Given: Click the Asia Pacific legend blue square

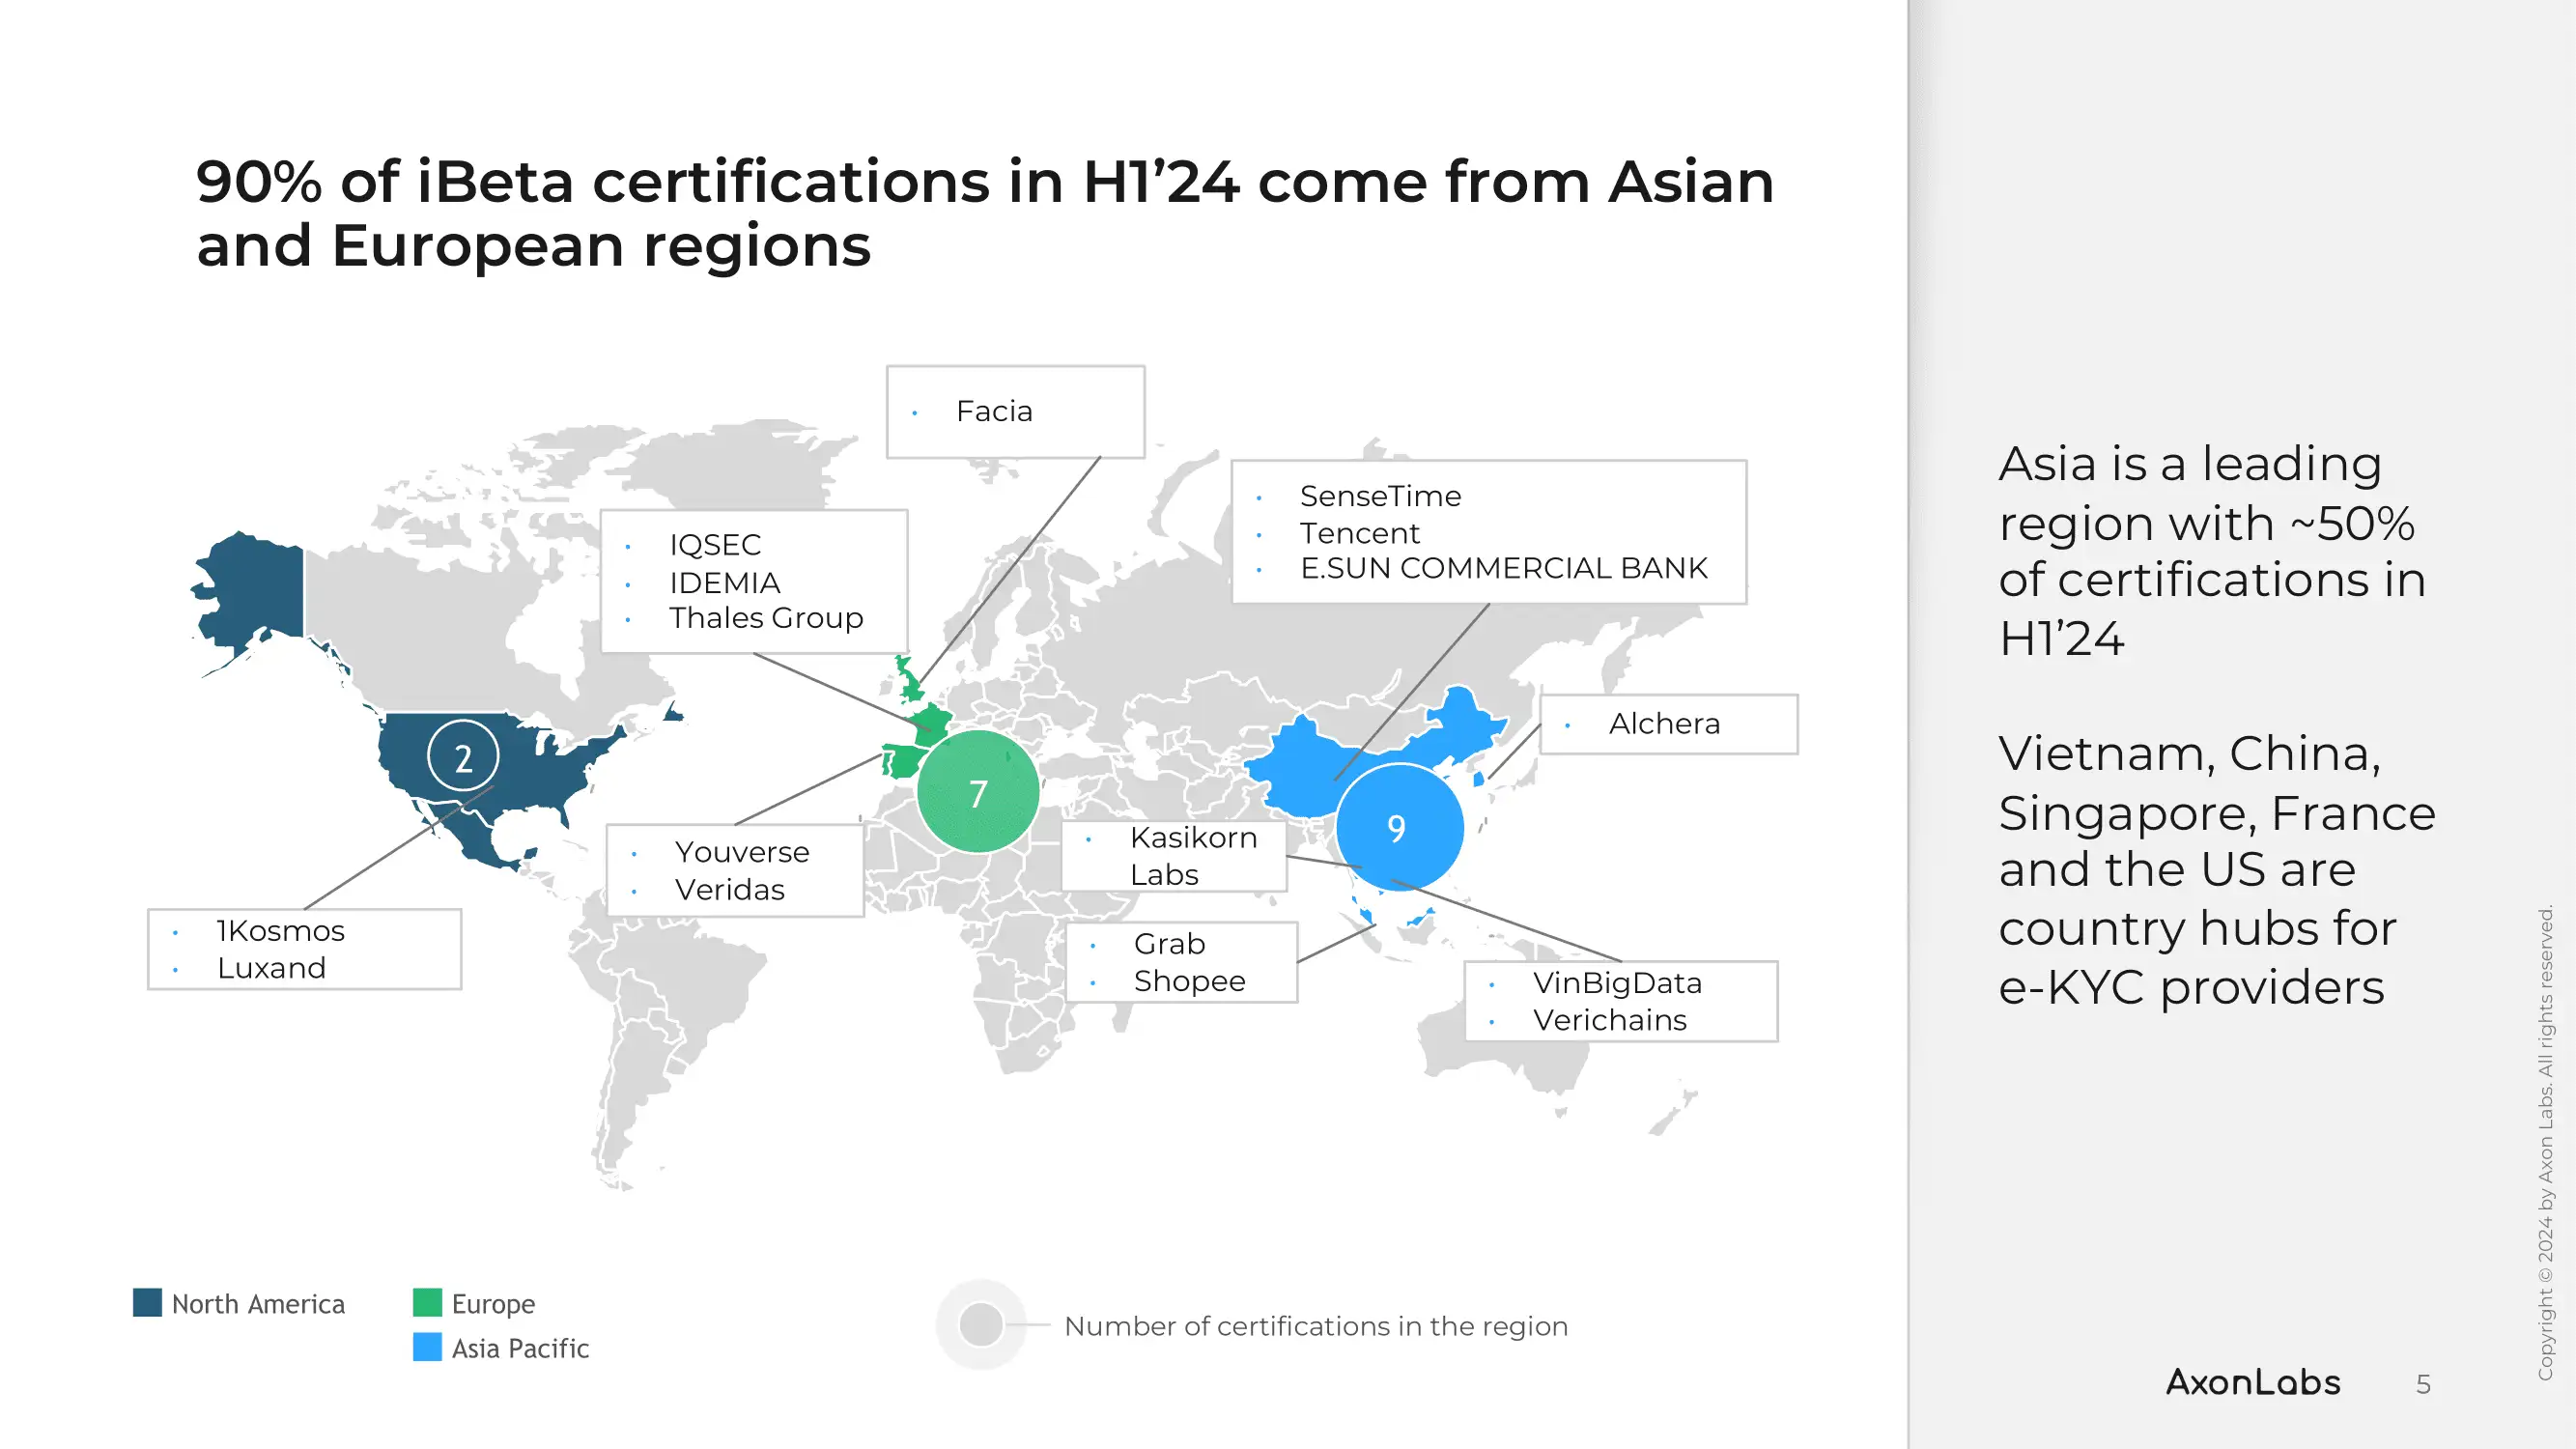Looking at the screenshot, I should pos(427,1346).
